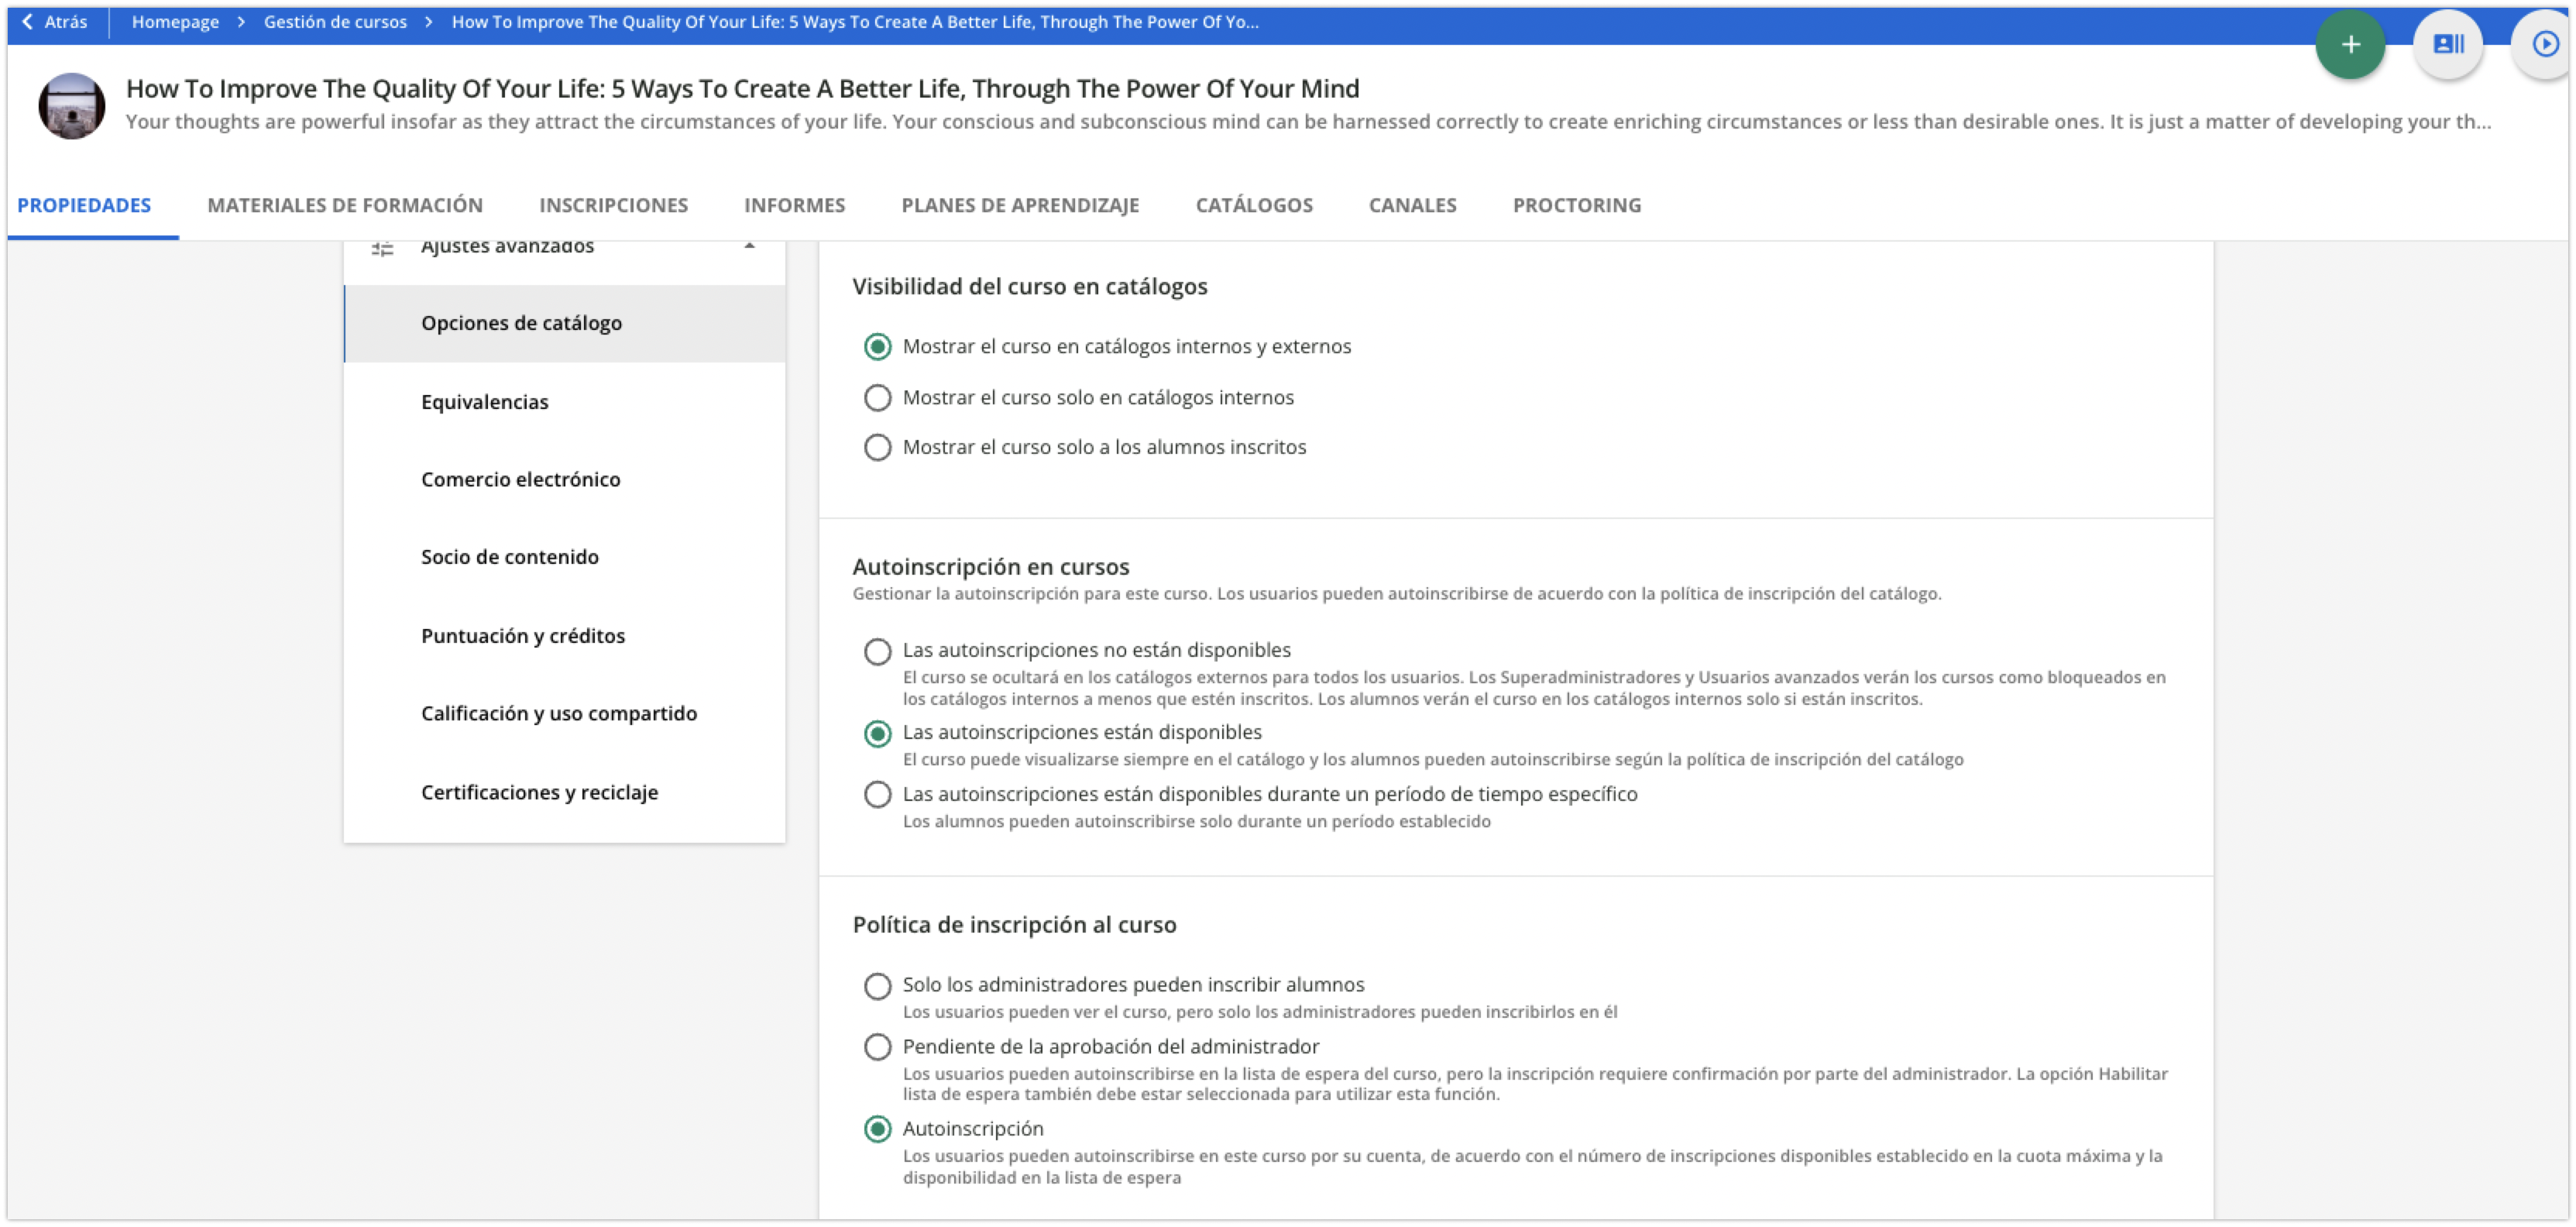Click the course thumbnail avatar image
Viewport: 2576px width, 1227px height.
click(72, 106)
